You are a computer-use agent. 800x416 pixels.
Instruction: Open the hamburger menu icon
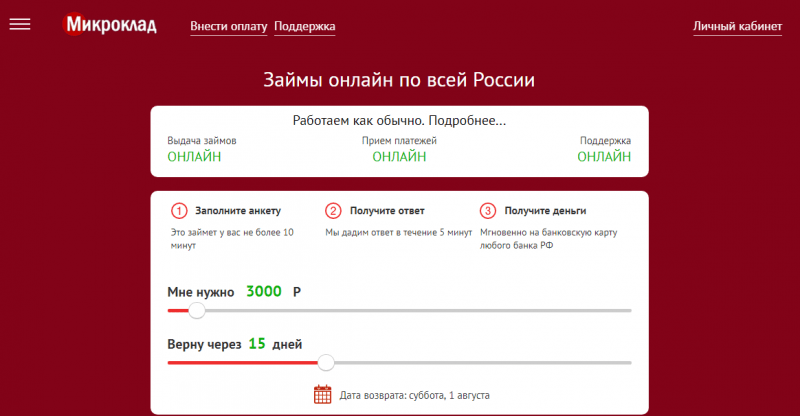click(20, 24)
